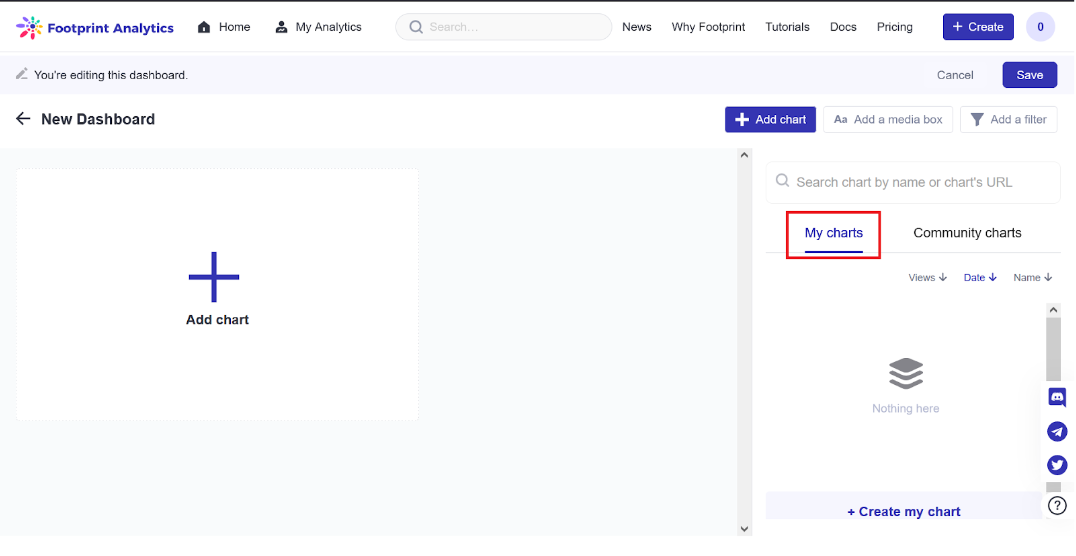1076x556 pixels.
Task: Click the search chart by name field
Action: [x=913, y=183]
